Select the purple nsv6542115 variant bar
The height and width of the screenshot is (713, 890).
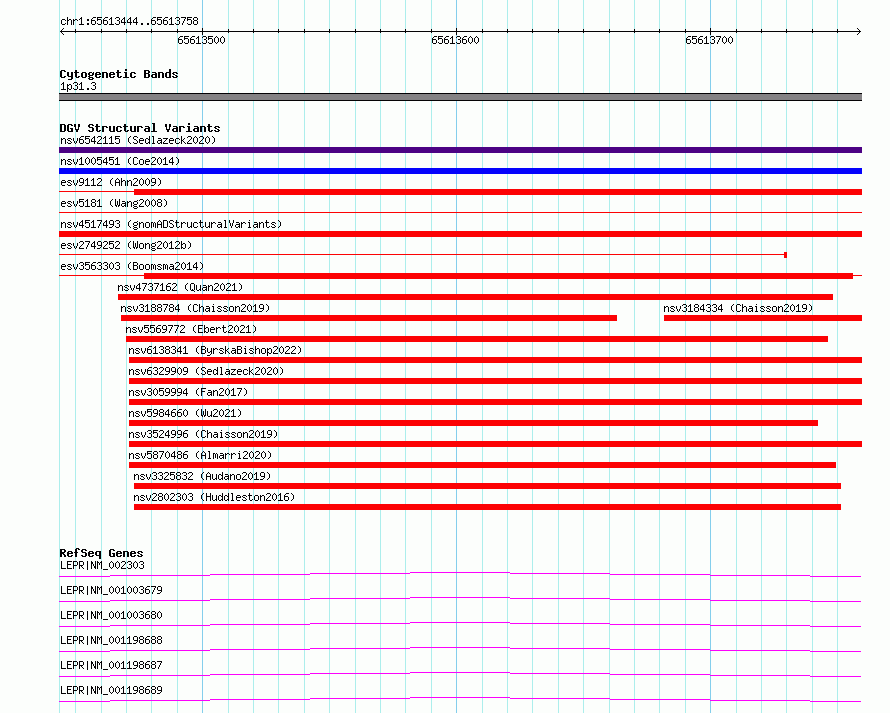[460, 150]
